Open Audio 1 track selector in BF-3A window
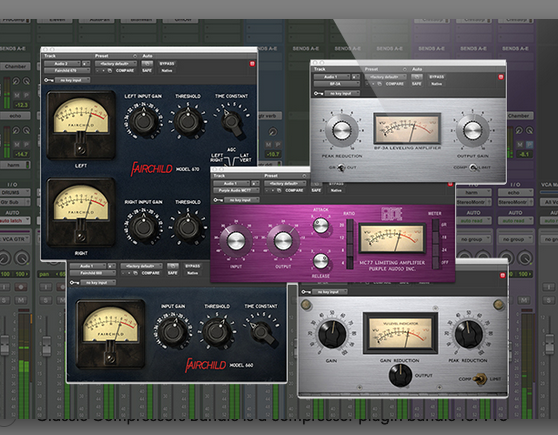 pyautogui.click(x=332, y=77)
